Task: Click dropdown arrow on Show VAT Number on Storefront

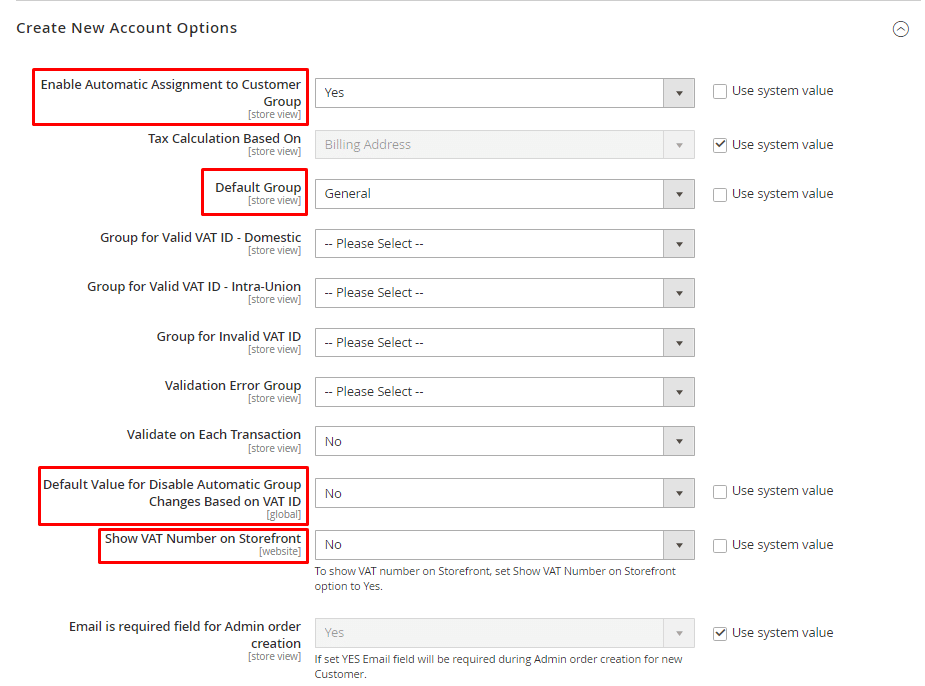Action: [680, 544]
